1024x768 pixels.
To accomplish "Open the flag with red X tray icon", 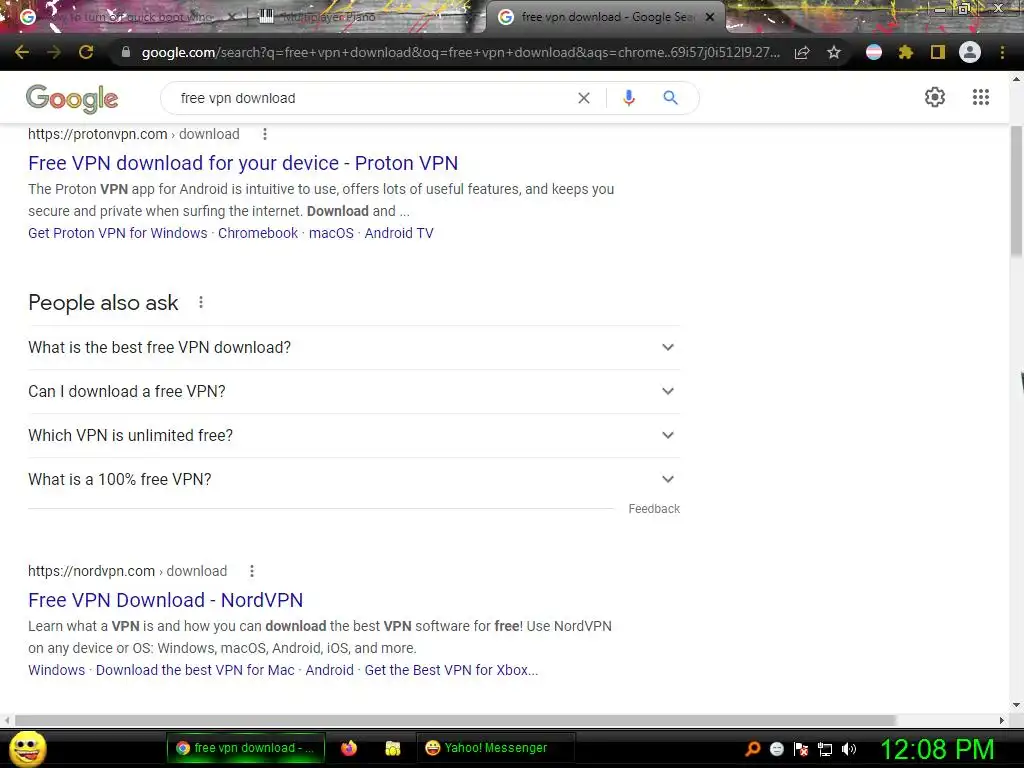I will 801,749.
